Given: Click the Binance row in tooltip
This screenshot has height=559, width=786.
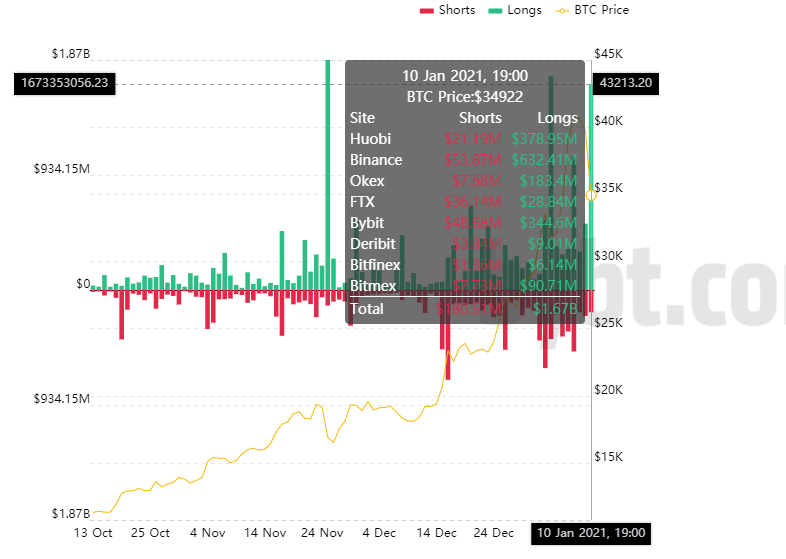Looking at the screenshot, I should (x=464, y=160).
